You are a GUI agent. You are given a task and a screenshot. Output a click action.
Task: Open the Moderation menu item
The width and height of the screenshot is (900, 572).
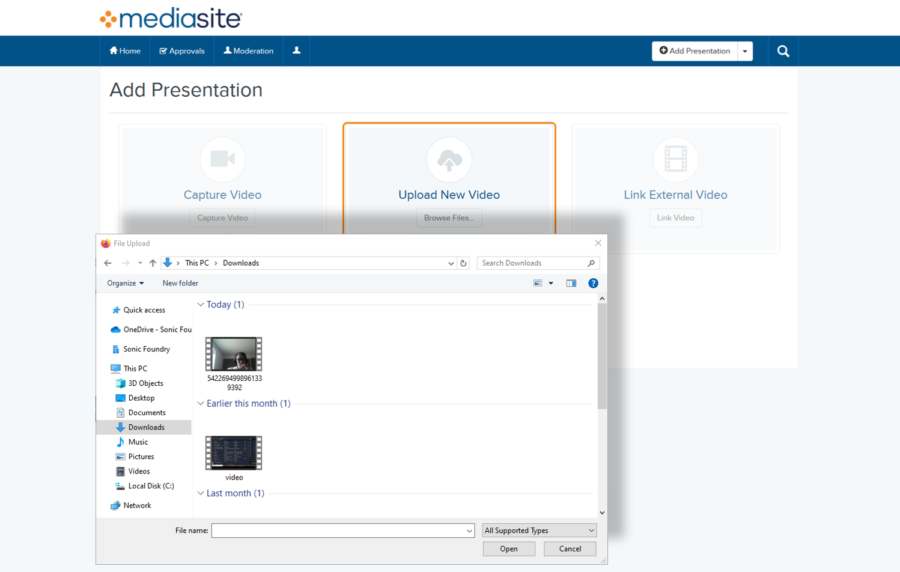pos(249,50)
